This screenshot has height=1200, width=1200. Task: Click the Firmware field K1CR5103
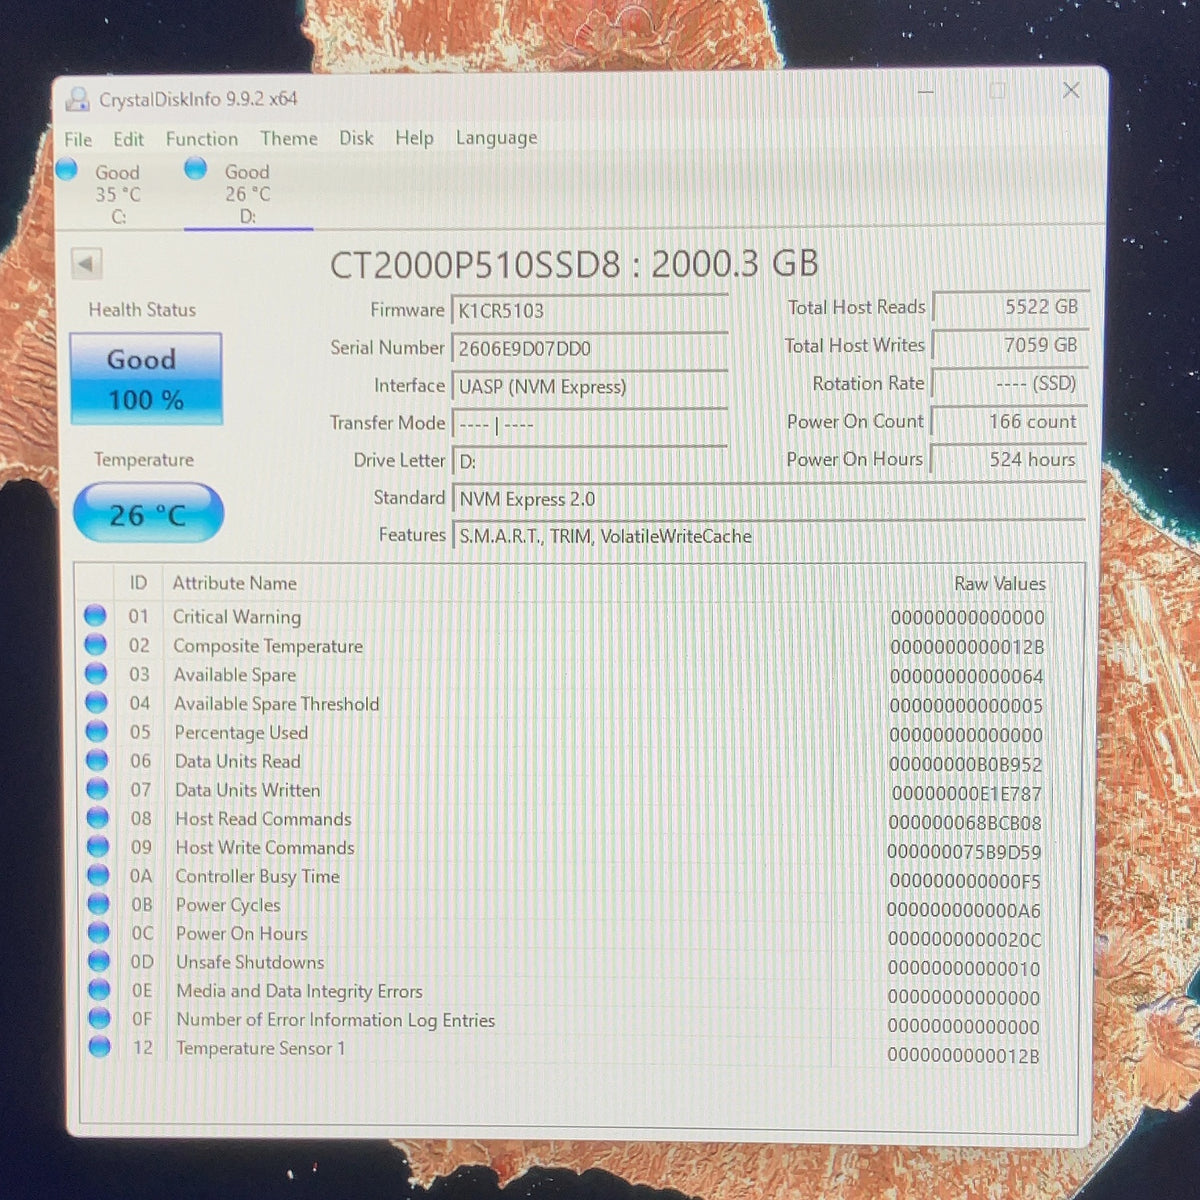(x=590, y=310)
